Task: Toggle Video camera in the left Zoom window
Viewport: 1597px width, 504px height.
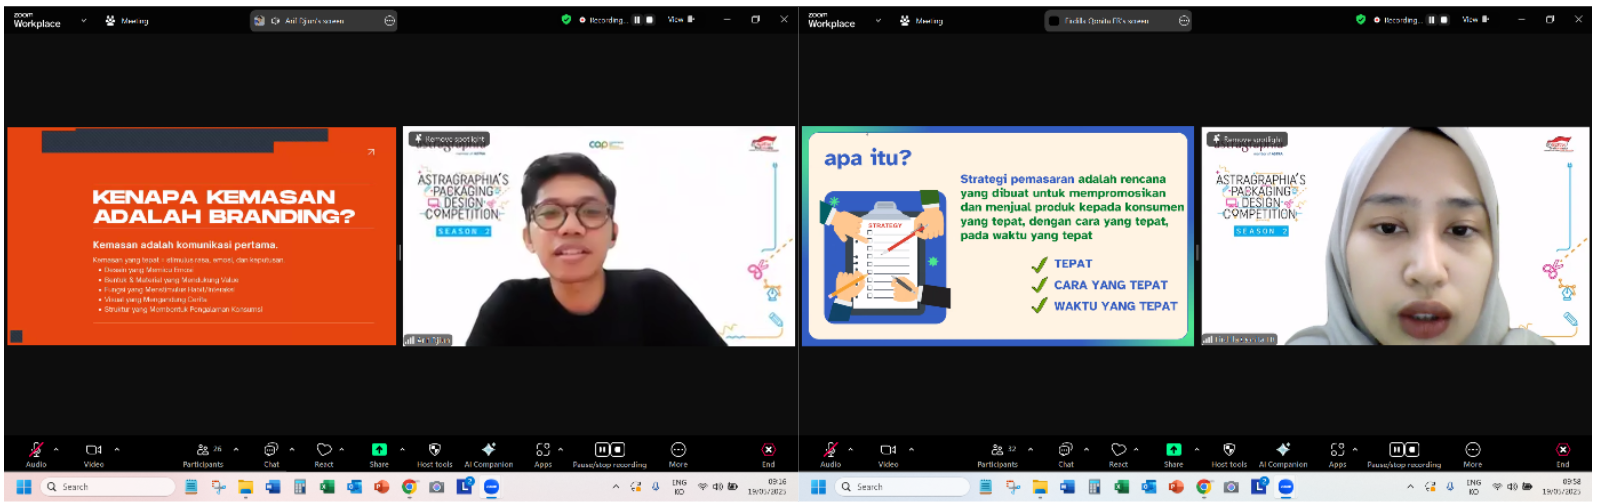Action: click(x=94, y=451)
